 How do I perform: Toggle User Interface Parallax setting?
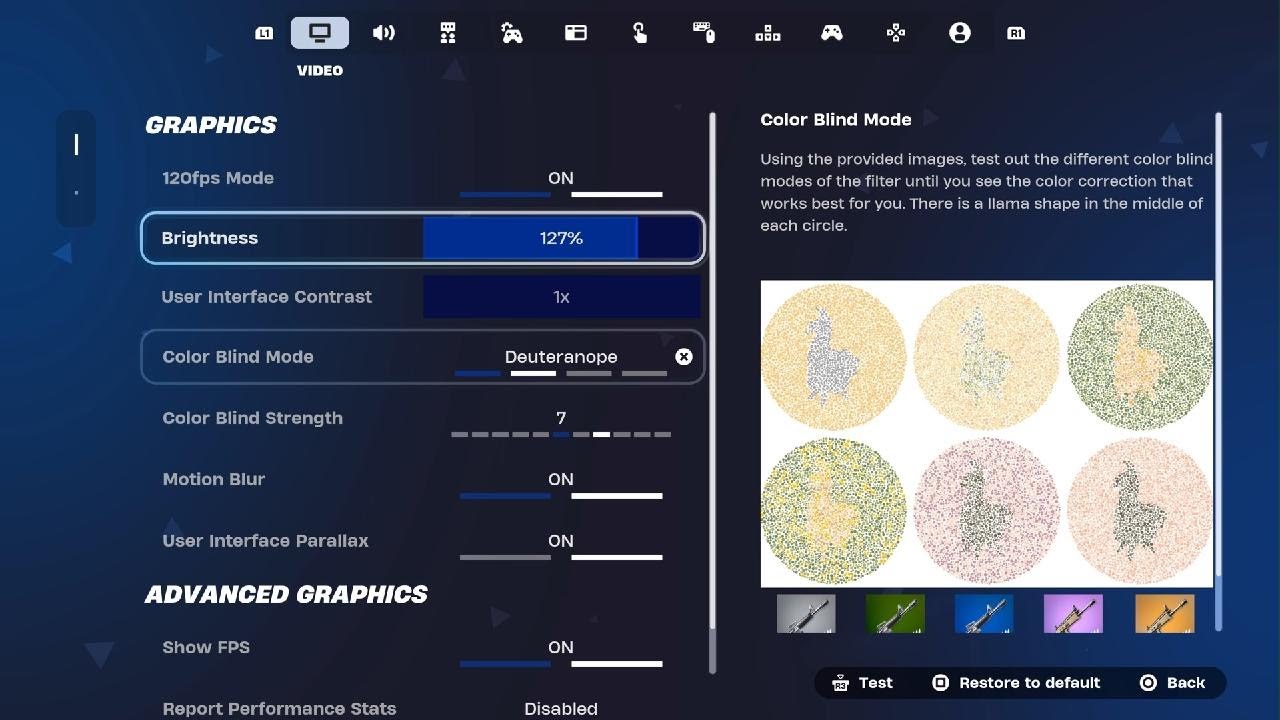561,546
